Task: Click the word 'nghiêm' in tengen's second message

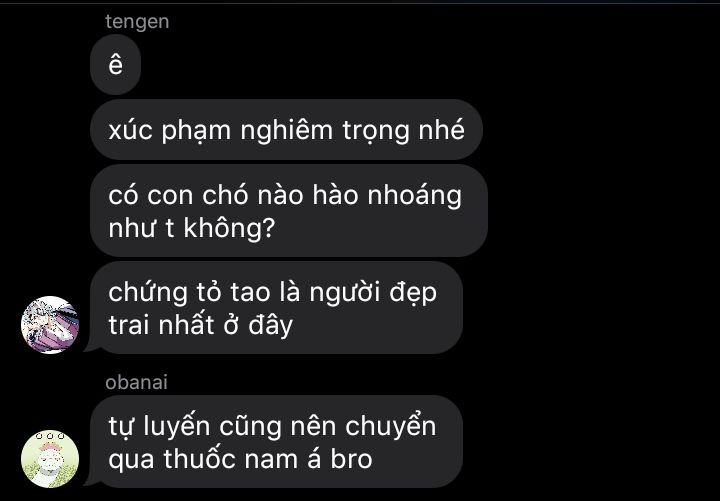Action: pyautogui.click(x=287, y=130)
